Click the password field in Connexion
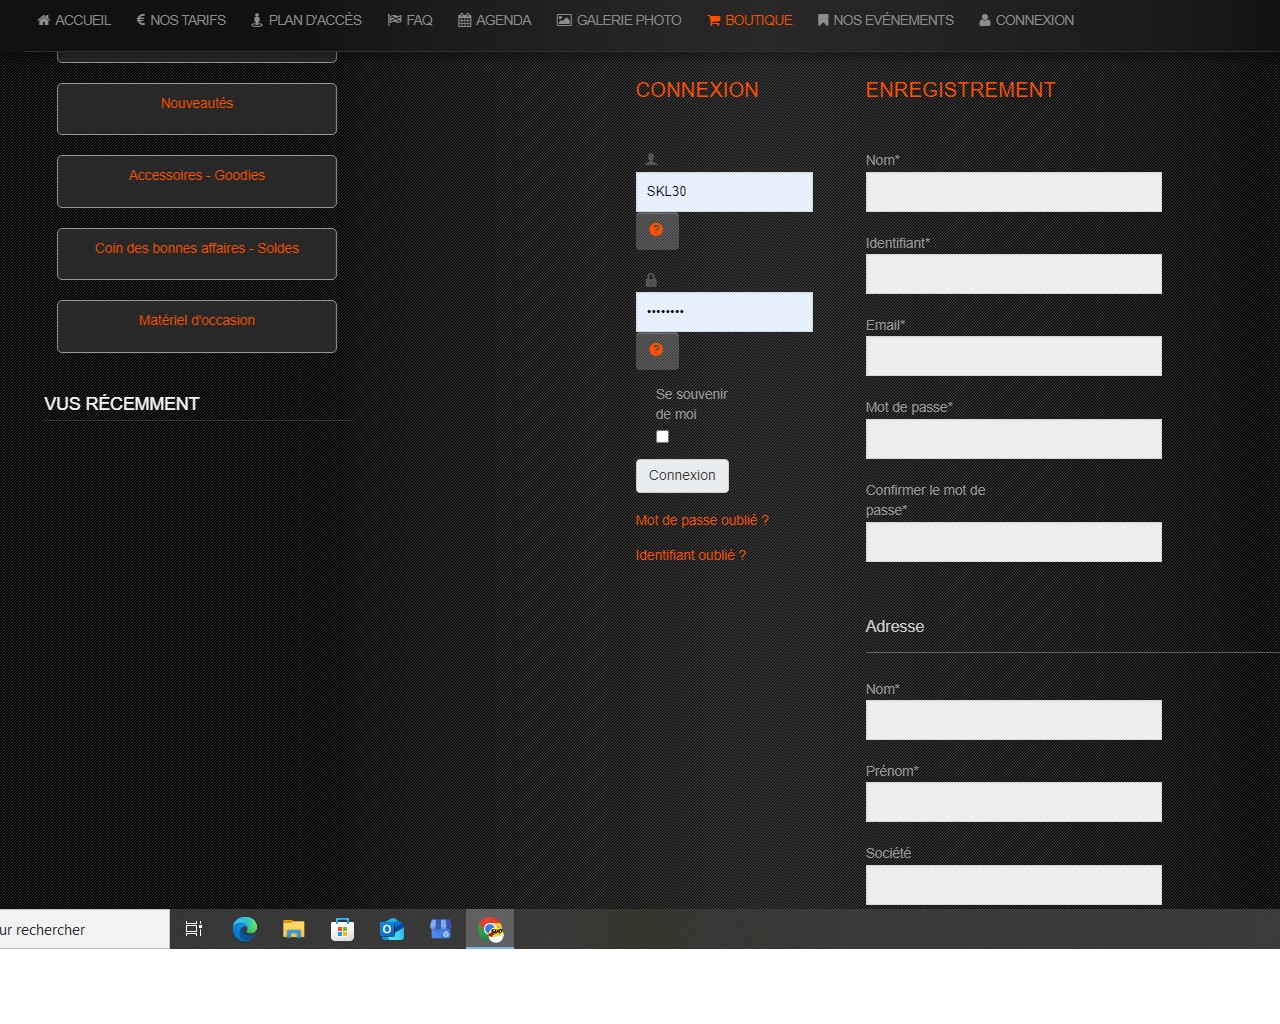The width and height of the screenshot is (1280, 1024). coord(724,312)
